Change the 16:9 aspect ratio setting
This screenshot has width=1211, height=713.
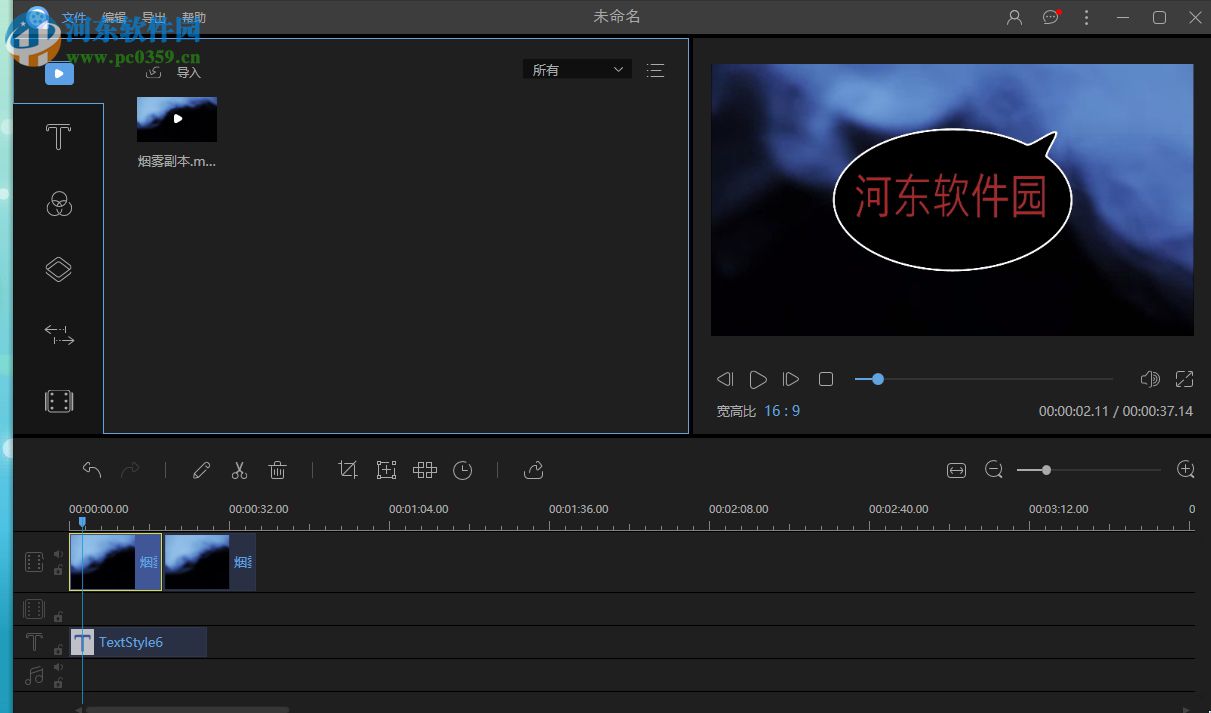[x=782, y=410]
